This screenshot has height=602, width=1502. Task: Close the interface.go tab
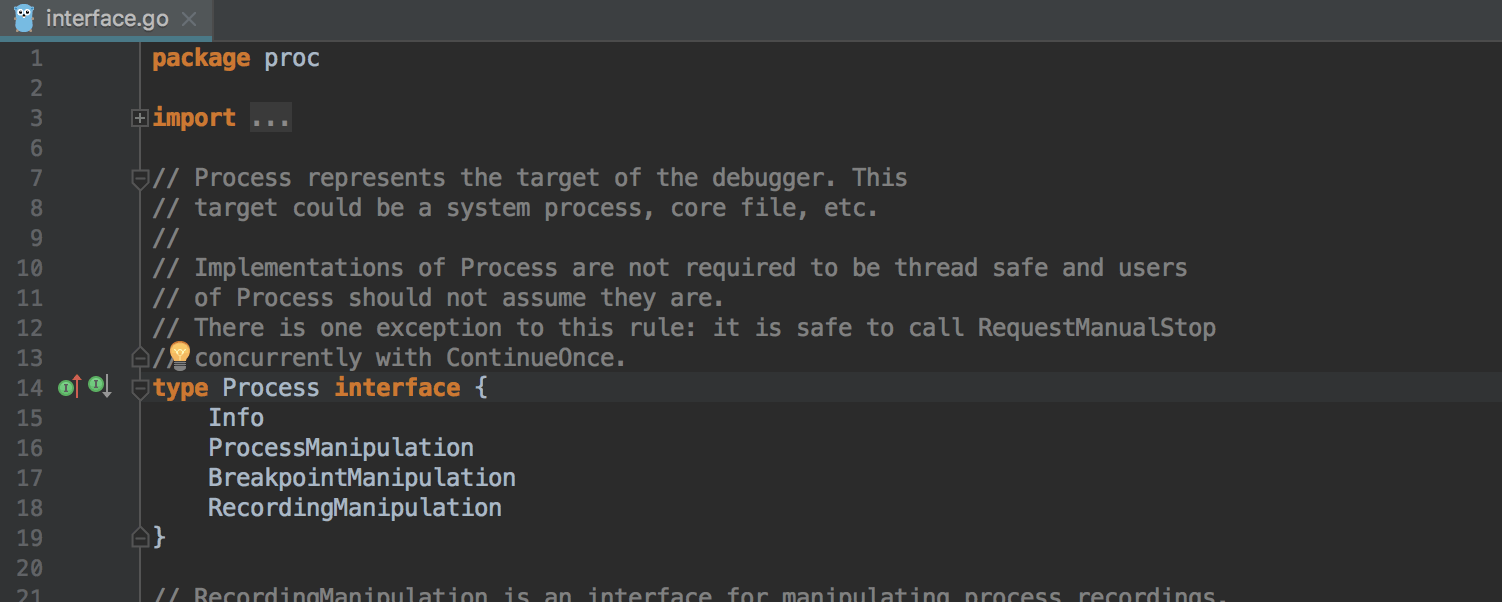pyautogui.click(x=190, y=19)
